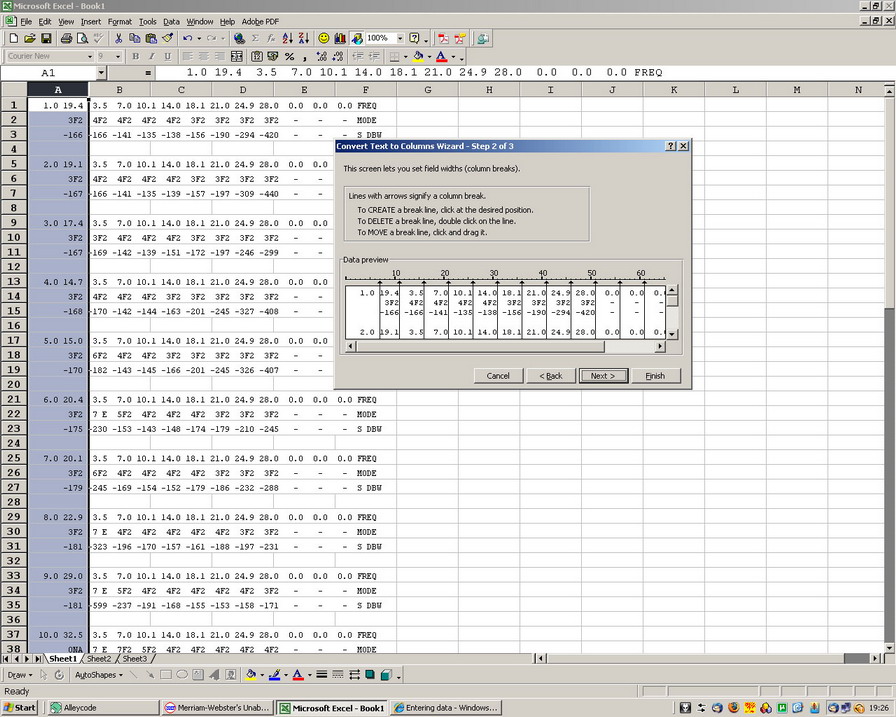
Task: Open the font name dropdown Courier New
Action: pyautogui.click(x=90, y=56)
